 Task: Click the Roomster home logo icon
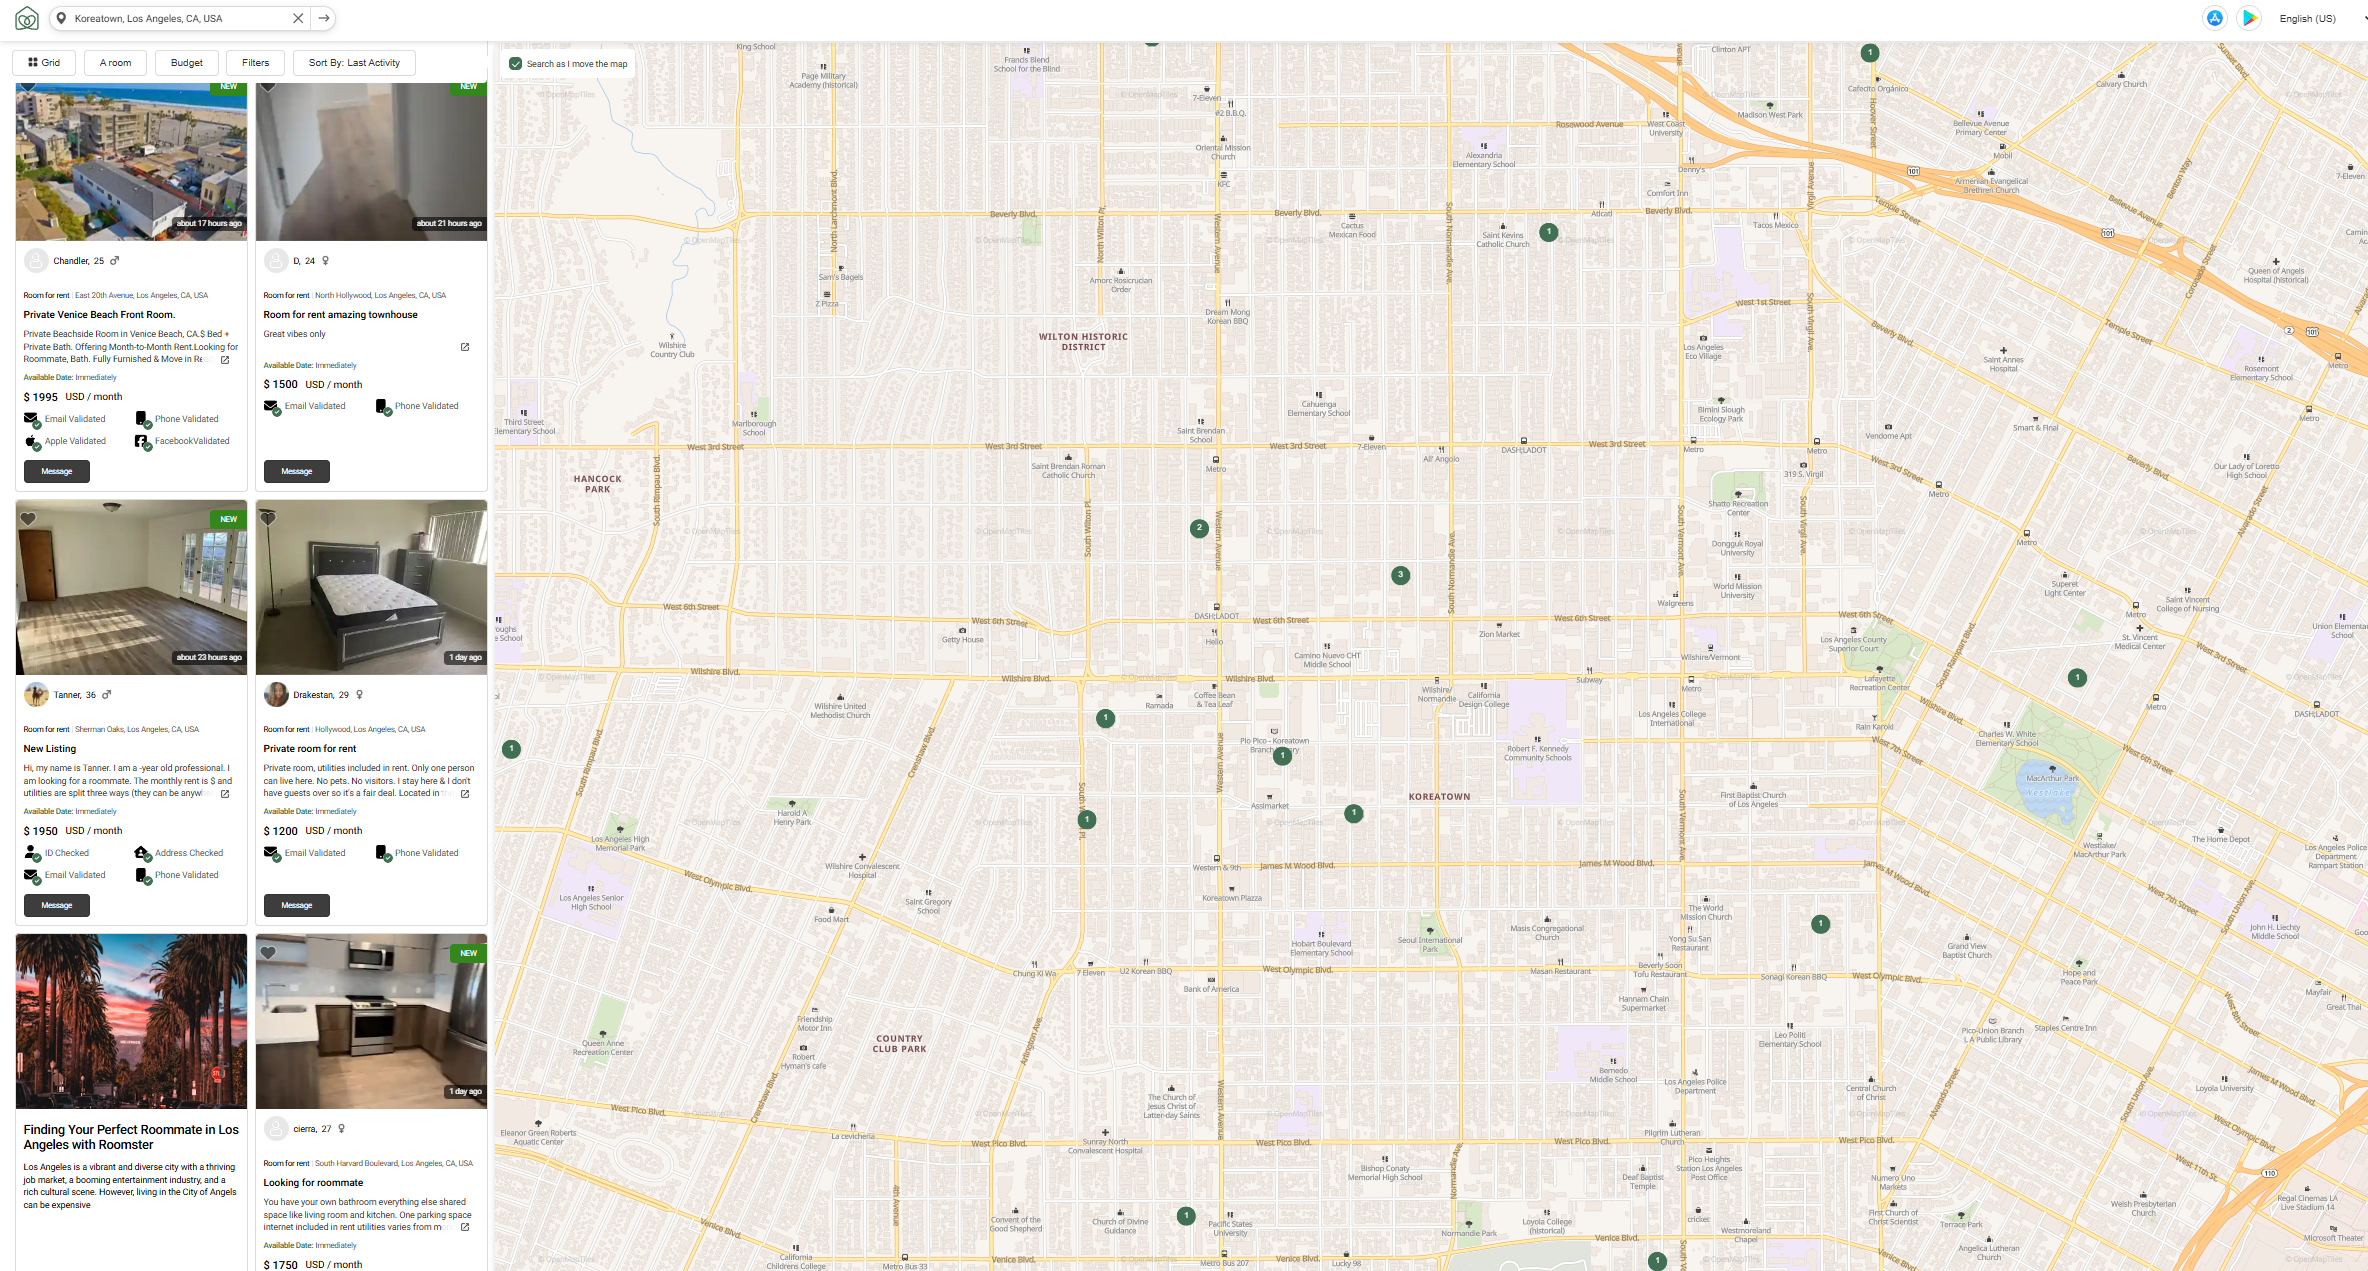[27, 18]
